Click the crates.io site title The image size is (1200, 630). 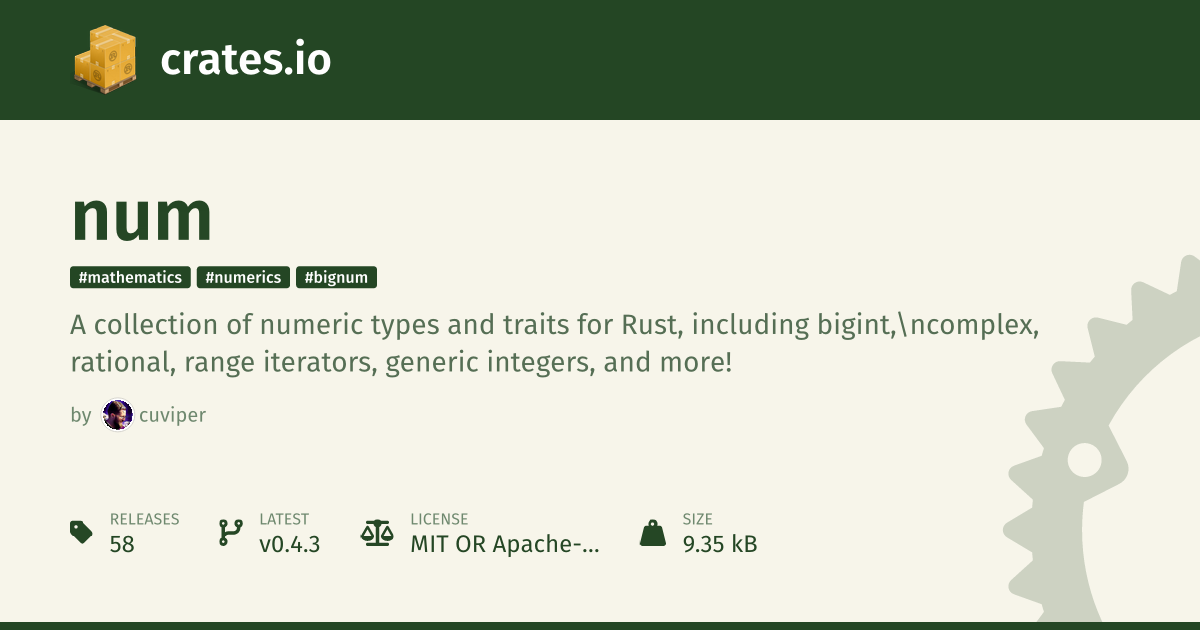pos(245,60)
